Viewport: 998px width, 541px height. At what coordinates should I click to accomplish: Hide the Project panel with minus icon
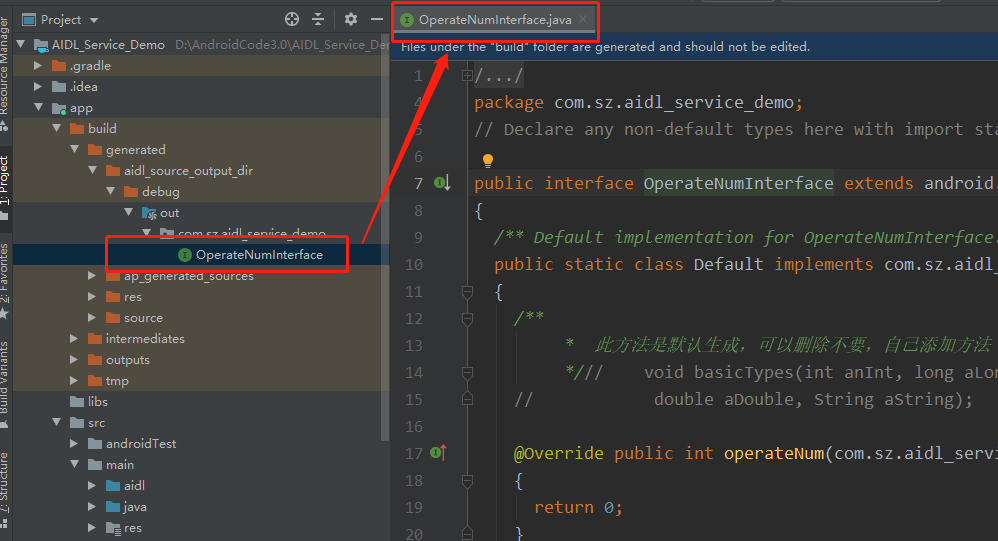point(377,19)
